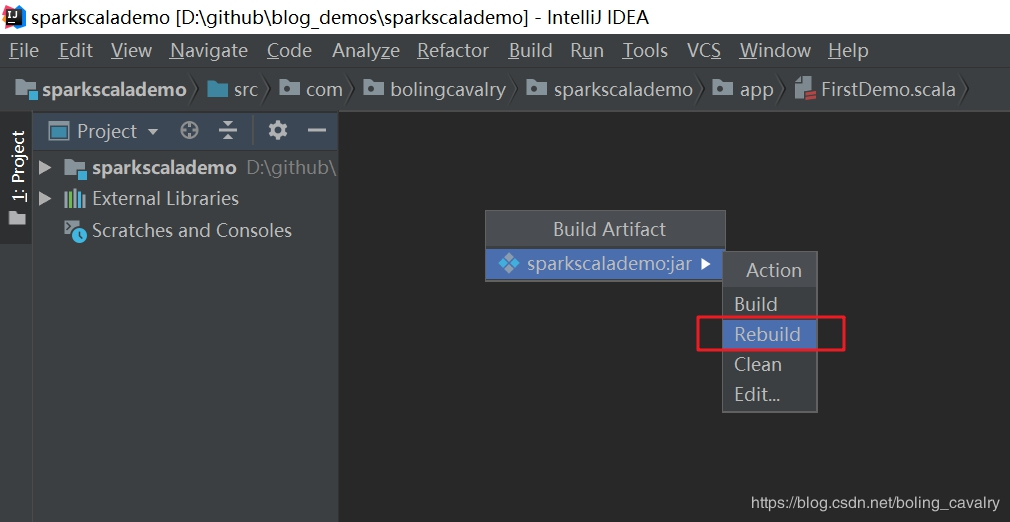
Task: Click the Scratches and Consoles clock icon
Action: [x=75, y=231]
